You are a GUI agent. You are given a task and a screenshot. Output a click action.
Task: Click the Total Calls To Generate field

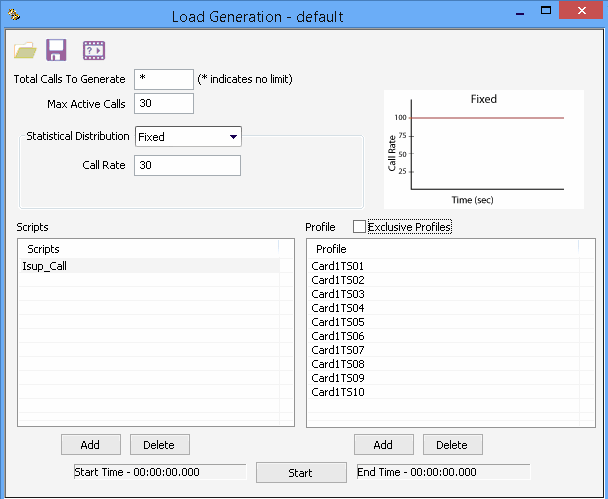coord(164,79)
